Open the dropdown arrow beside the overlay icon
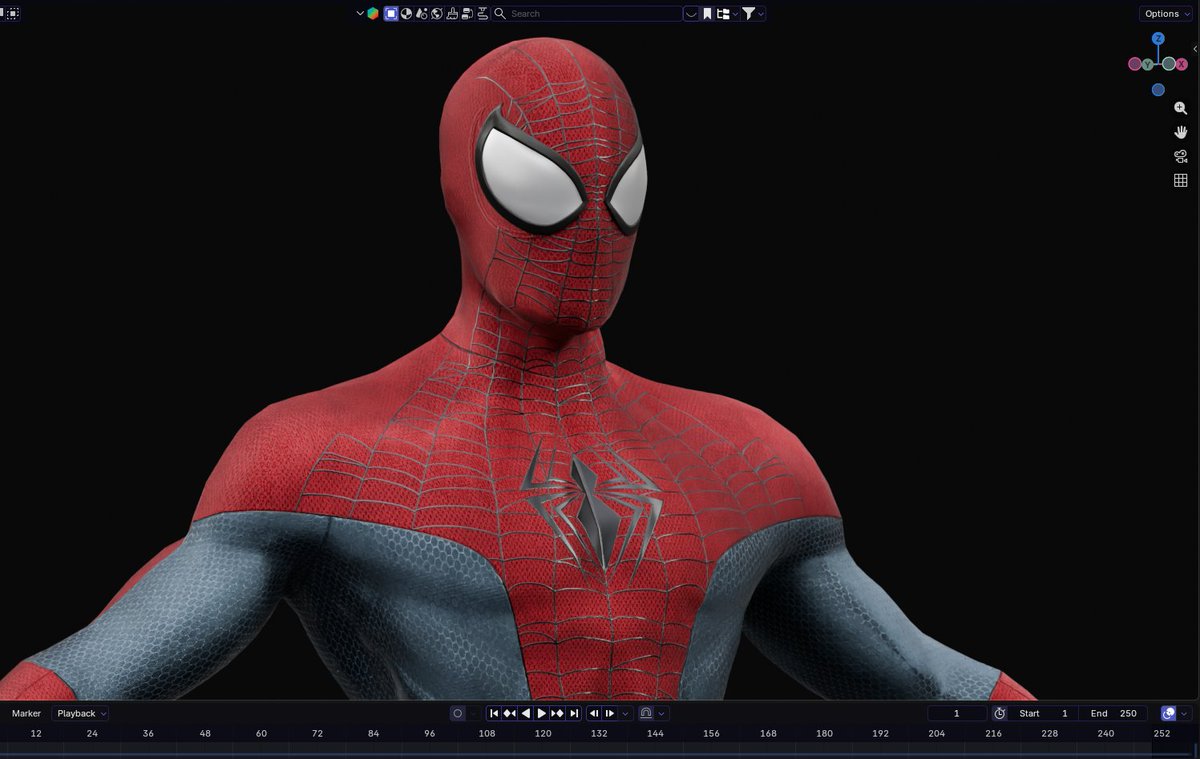The height and width of the screenshot is (759, 1200). pyautogui.click(x=1185, y=713)
